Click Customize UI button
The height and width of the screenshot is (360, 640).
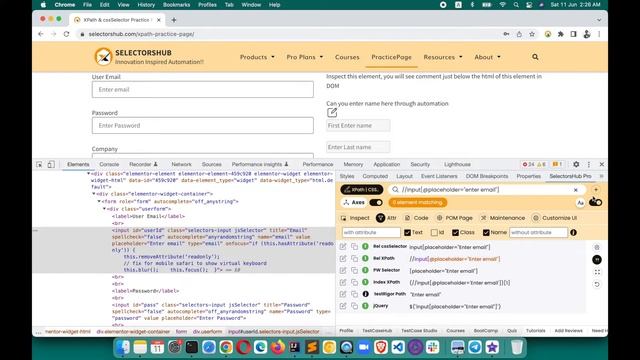coord(555,218)
